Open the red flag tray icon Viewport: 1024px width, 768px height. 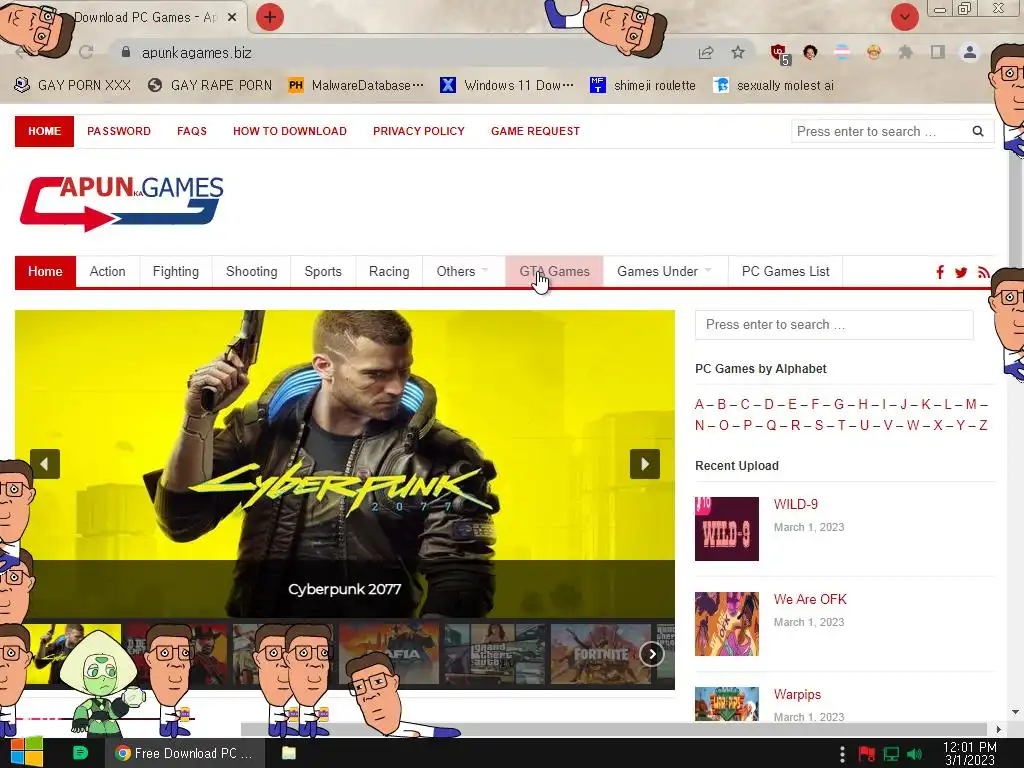click(x=867, y=754)
